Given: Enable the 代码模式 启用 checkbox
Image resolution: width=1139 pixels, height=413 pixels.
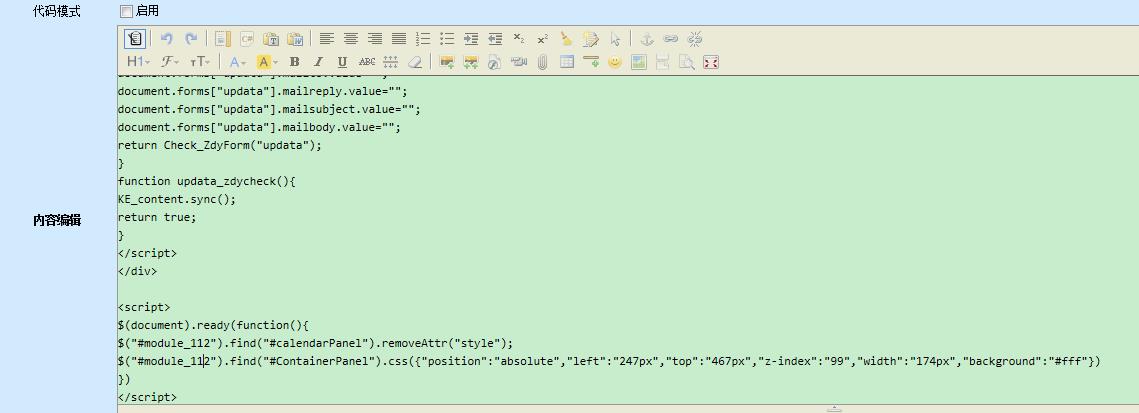Looking at the screenshot, I should [126, 12].
